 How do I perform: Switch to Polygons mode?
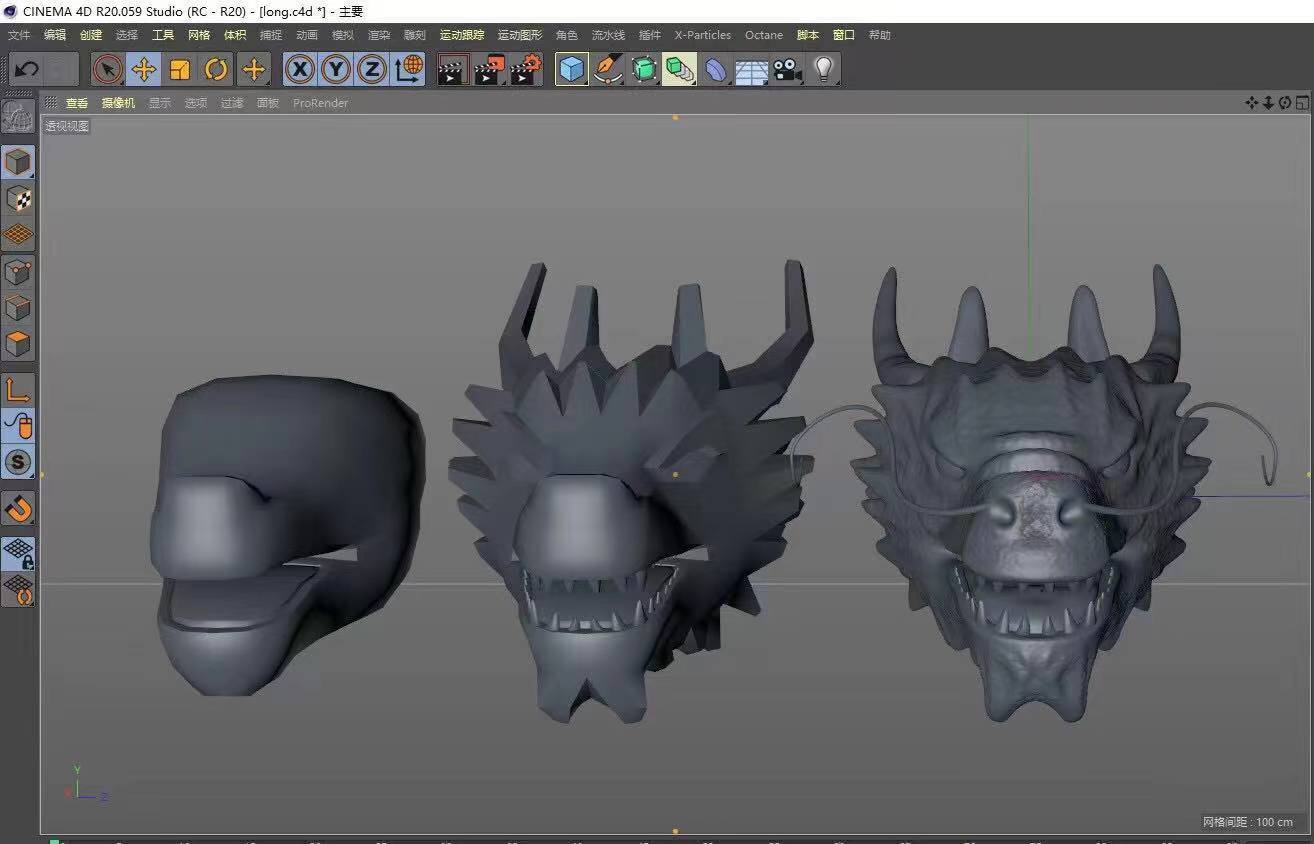point(18,343)
